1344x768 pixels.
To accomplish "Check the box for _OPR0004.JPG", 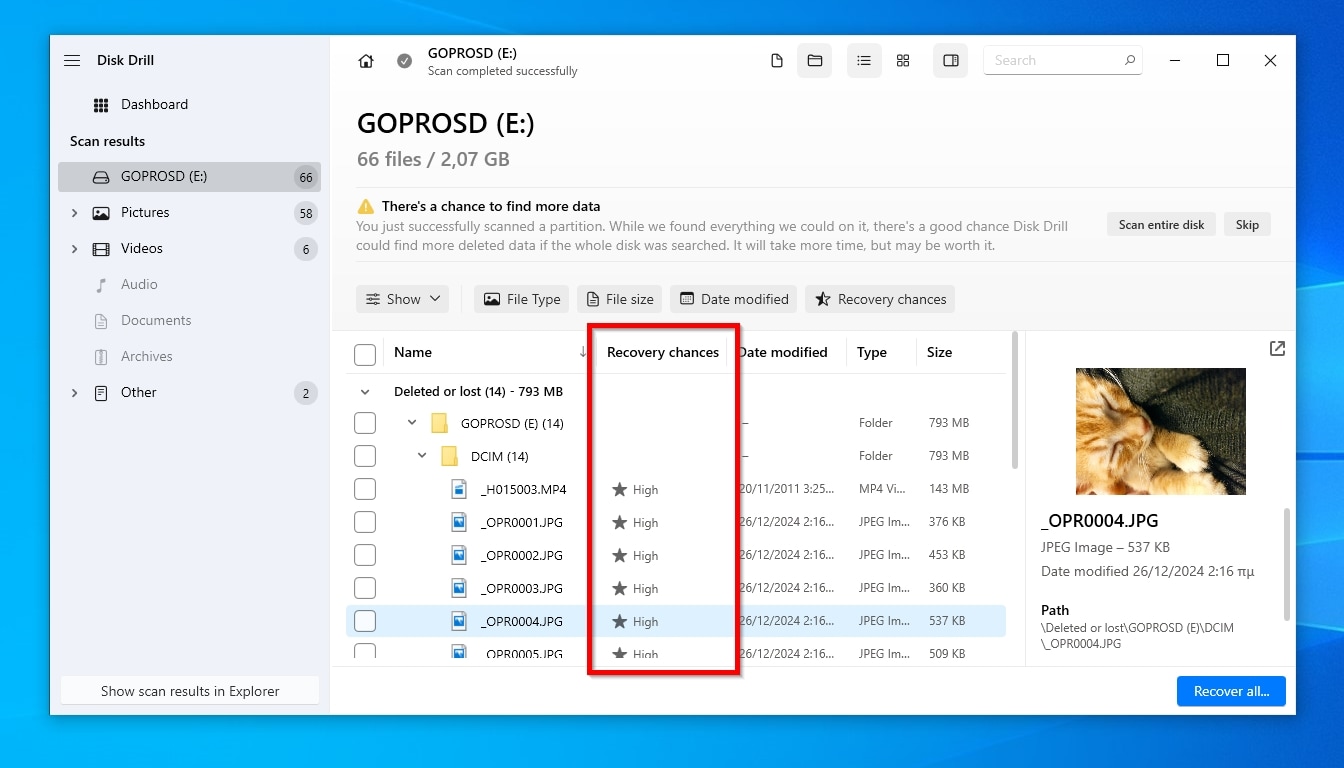I will 365,621.
